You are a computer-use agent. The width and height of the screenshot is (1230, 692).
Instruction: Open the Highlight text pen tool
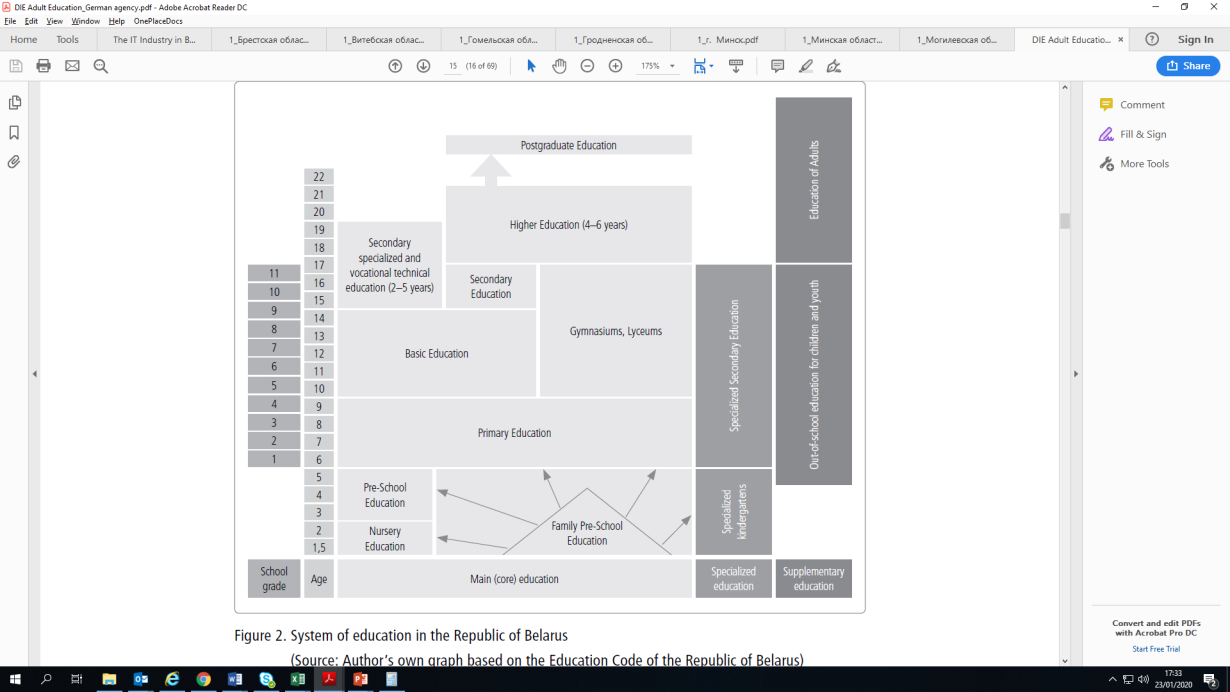click(806, 66)
